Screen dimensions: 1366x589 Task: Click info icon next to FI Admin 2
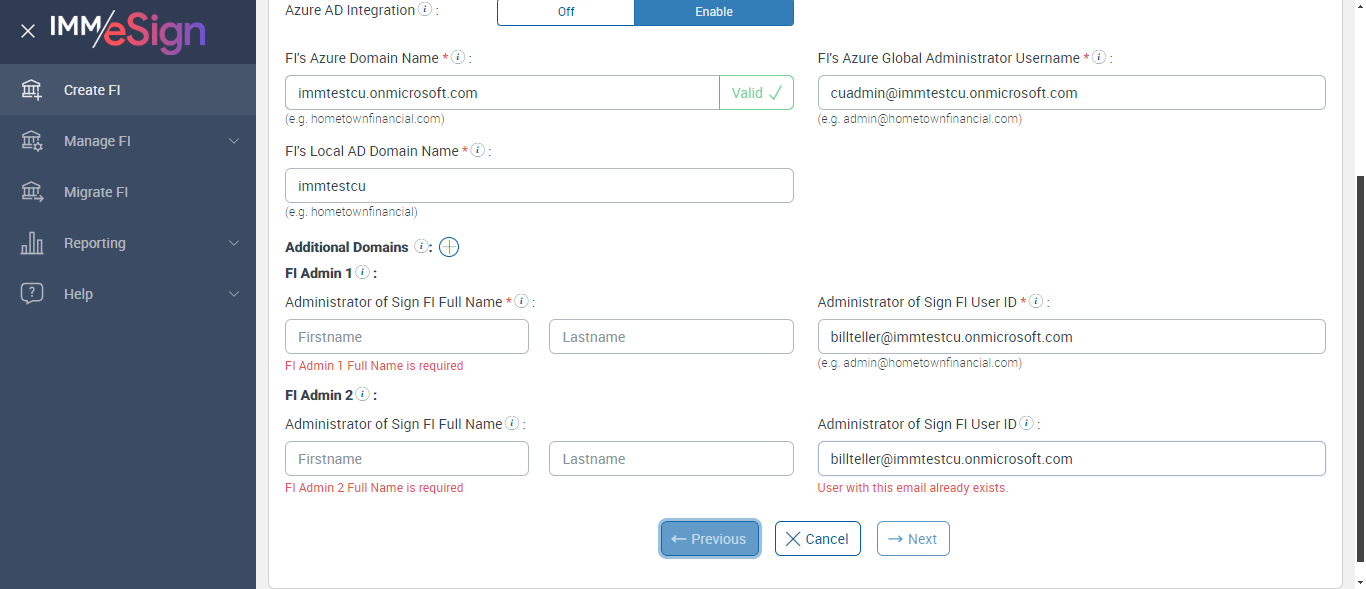362,394
